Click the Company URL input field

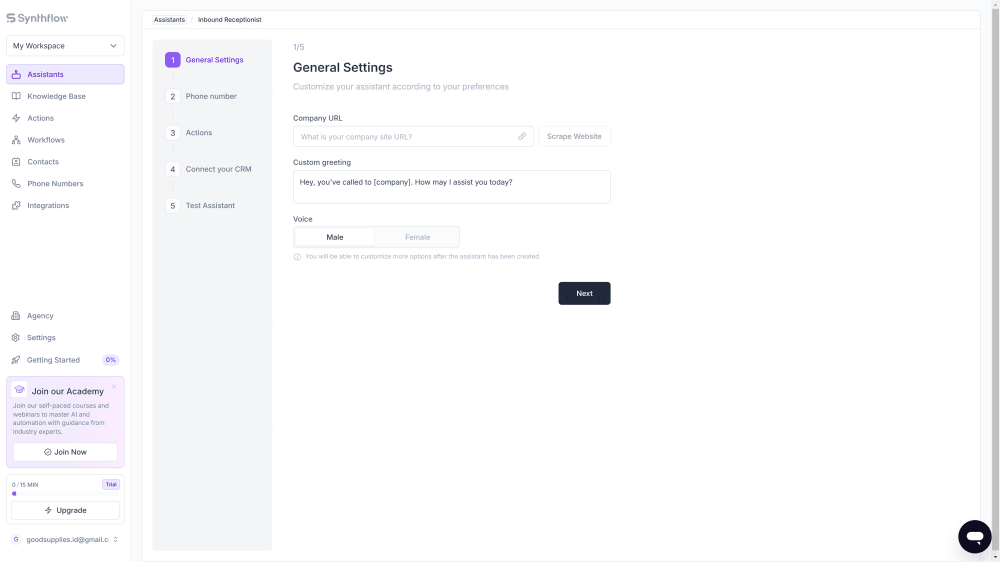[x=413, y=137]
